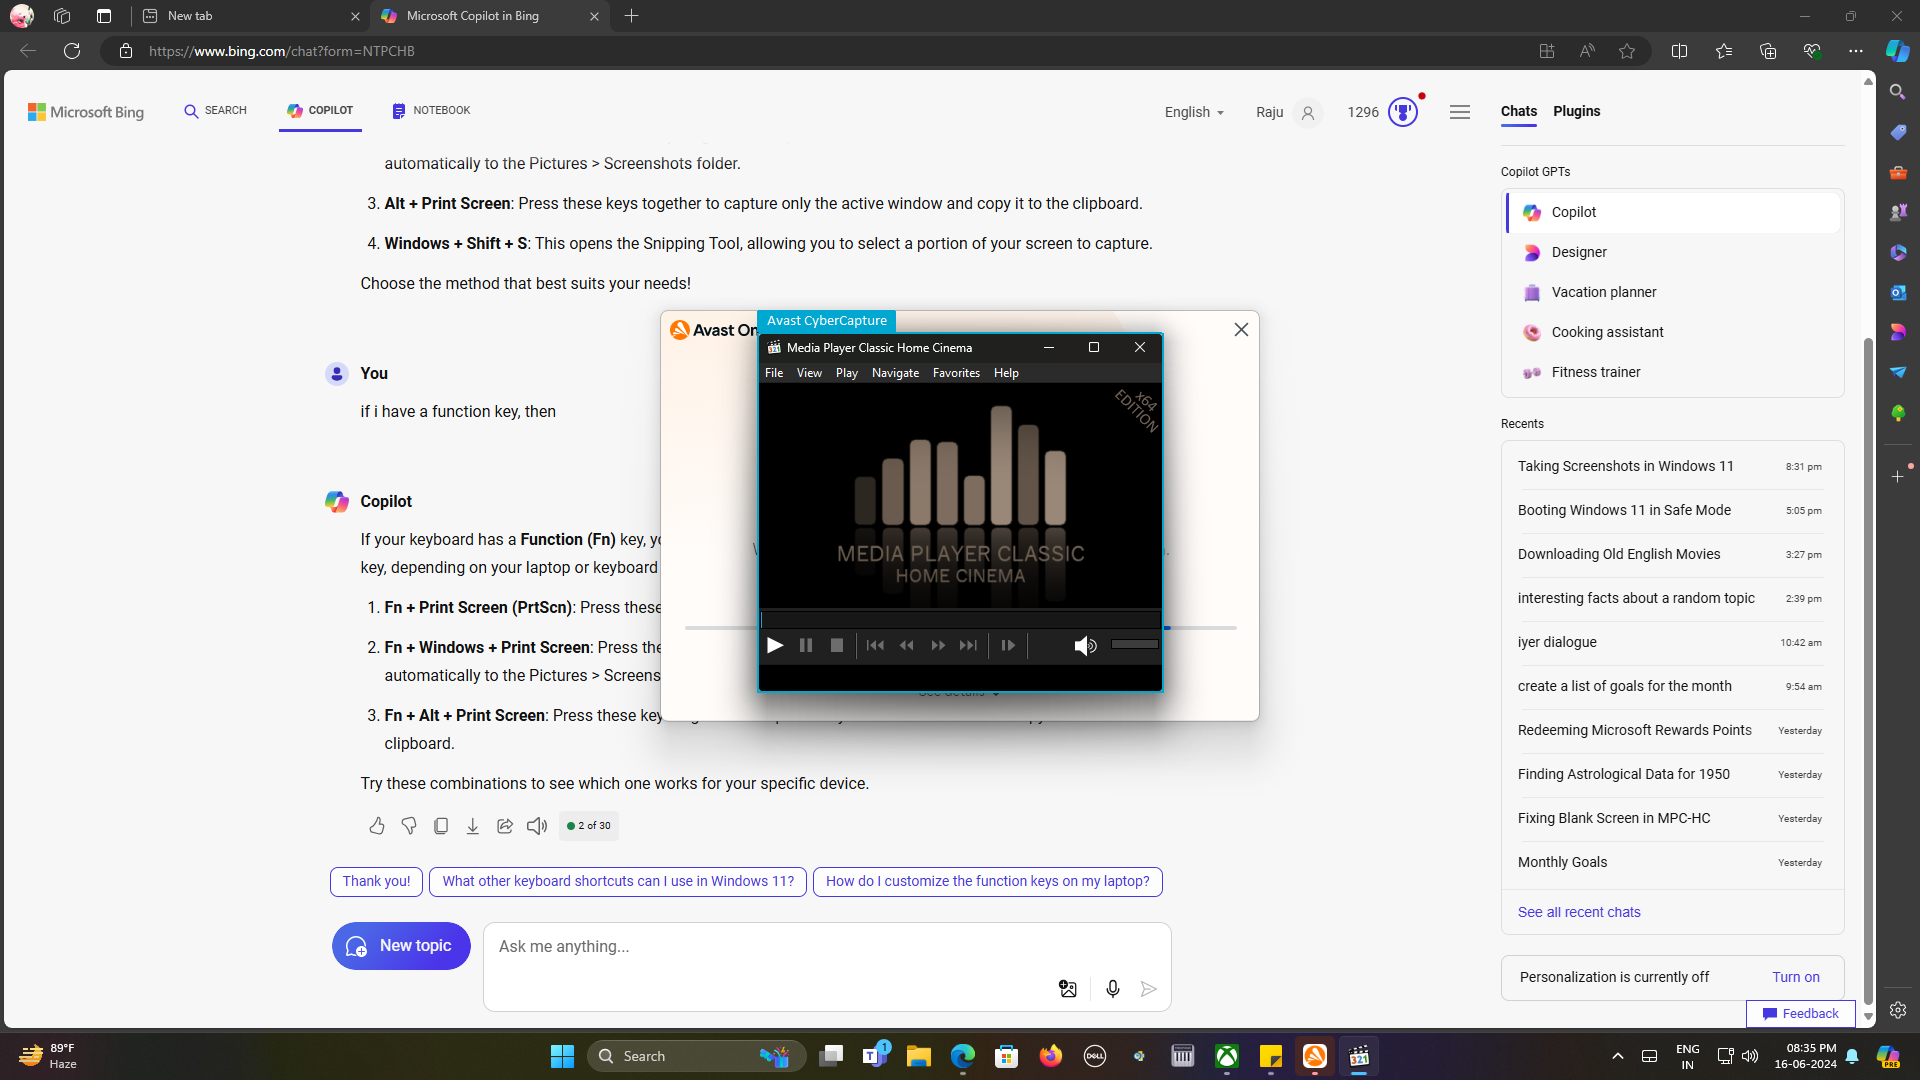This screenshot has width=1920, height=1080.
Task: Open recent chat Booting Windows 11 in Safe Mode
Action: click(x=1671, y=511)
